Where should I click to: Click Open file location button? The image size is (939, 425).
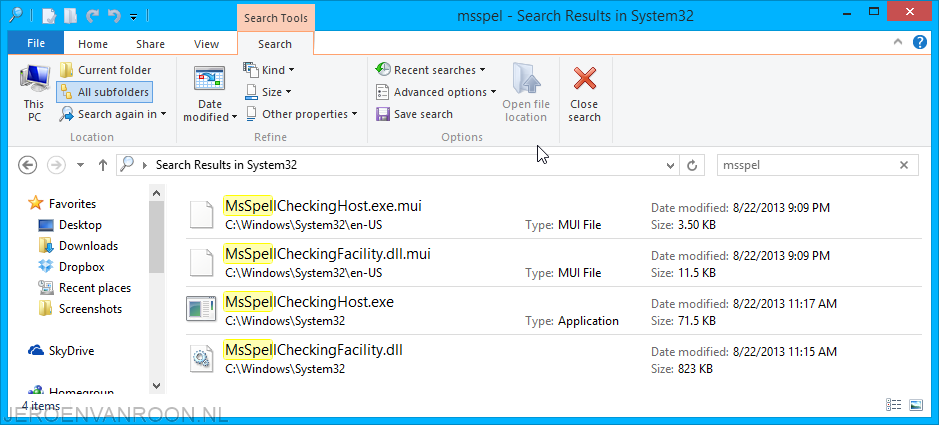tap(526, 93)
